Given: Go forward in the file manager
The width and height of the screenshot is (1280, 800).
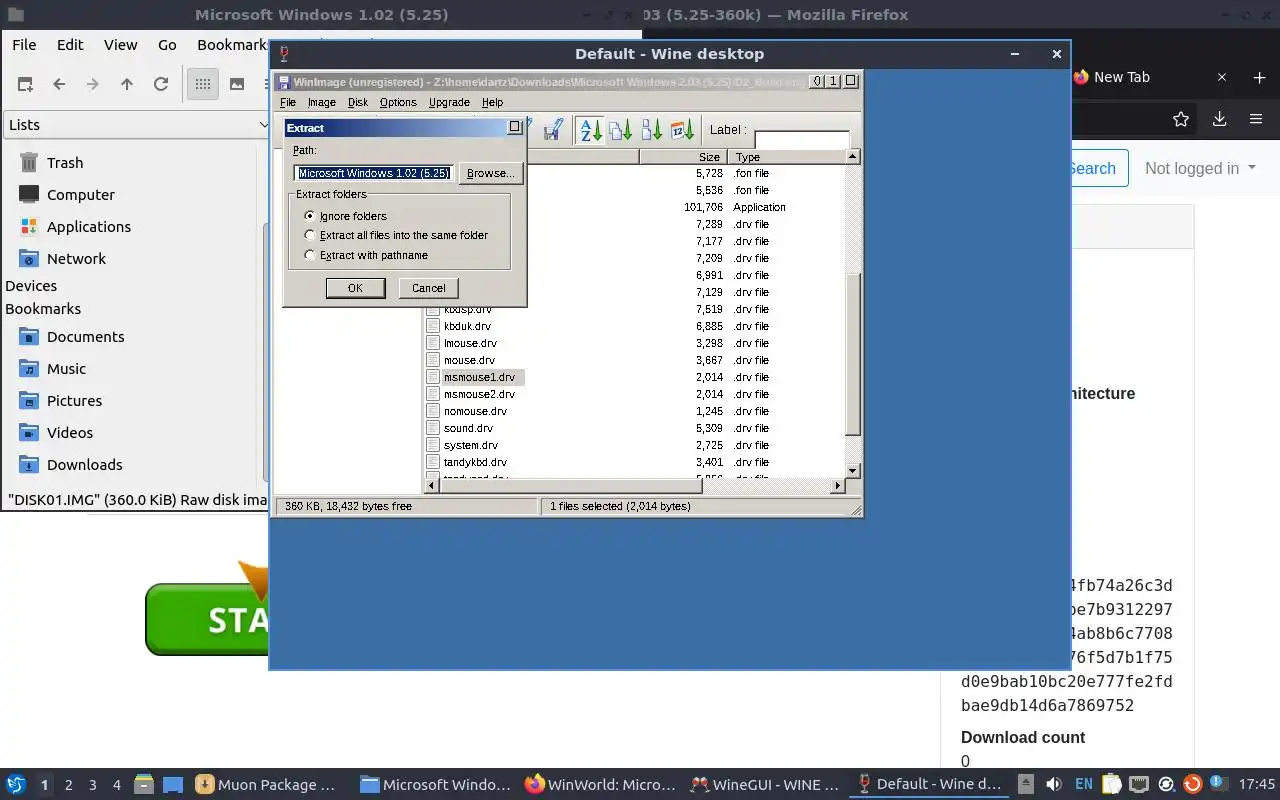Looking at the screenshot, I should (93, 84).
